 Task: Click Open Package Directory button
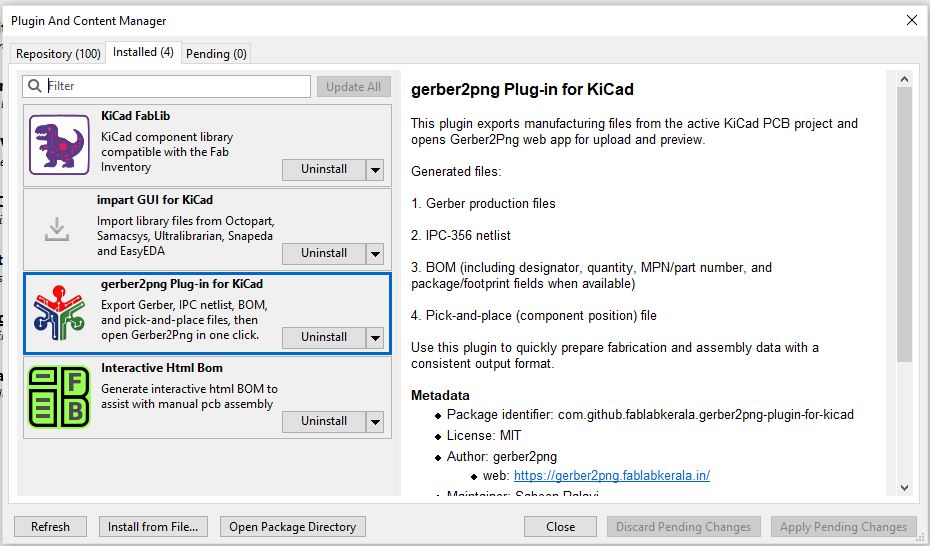click(x=292, y=527)
